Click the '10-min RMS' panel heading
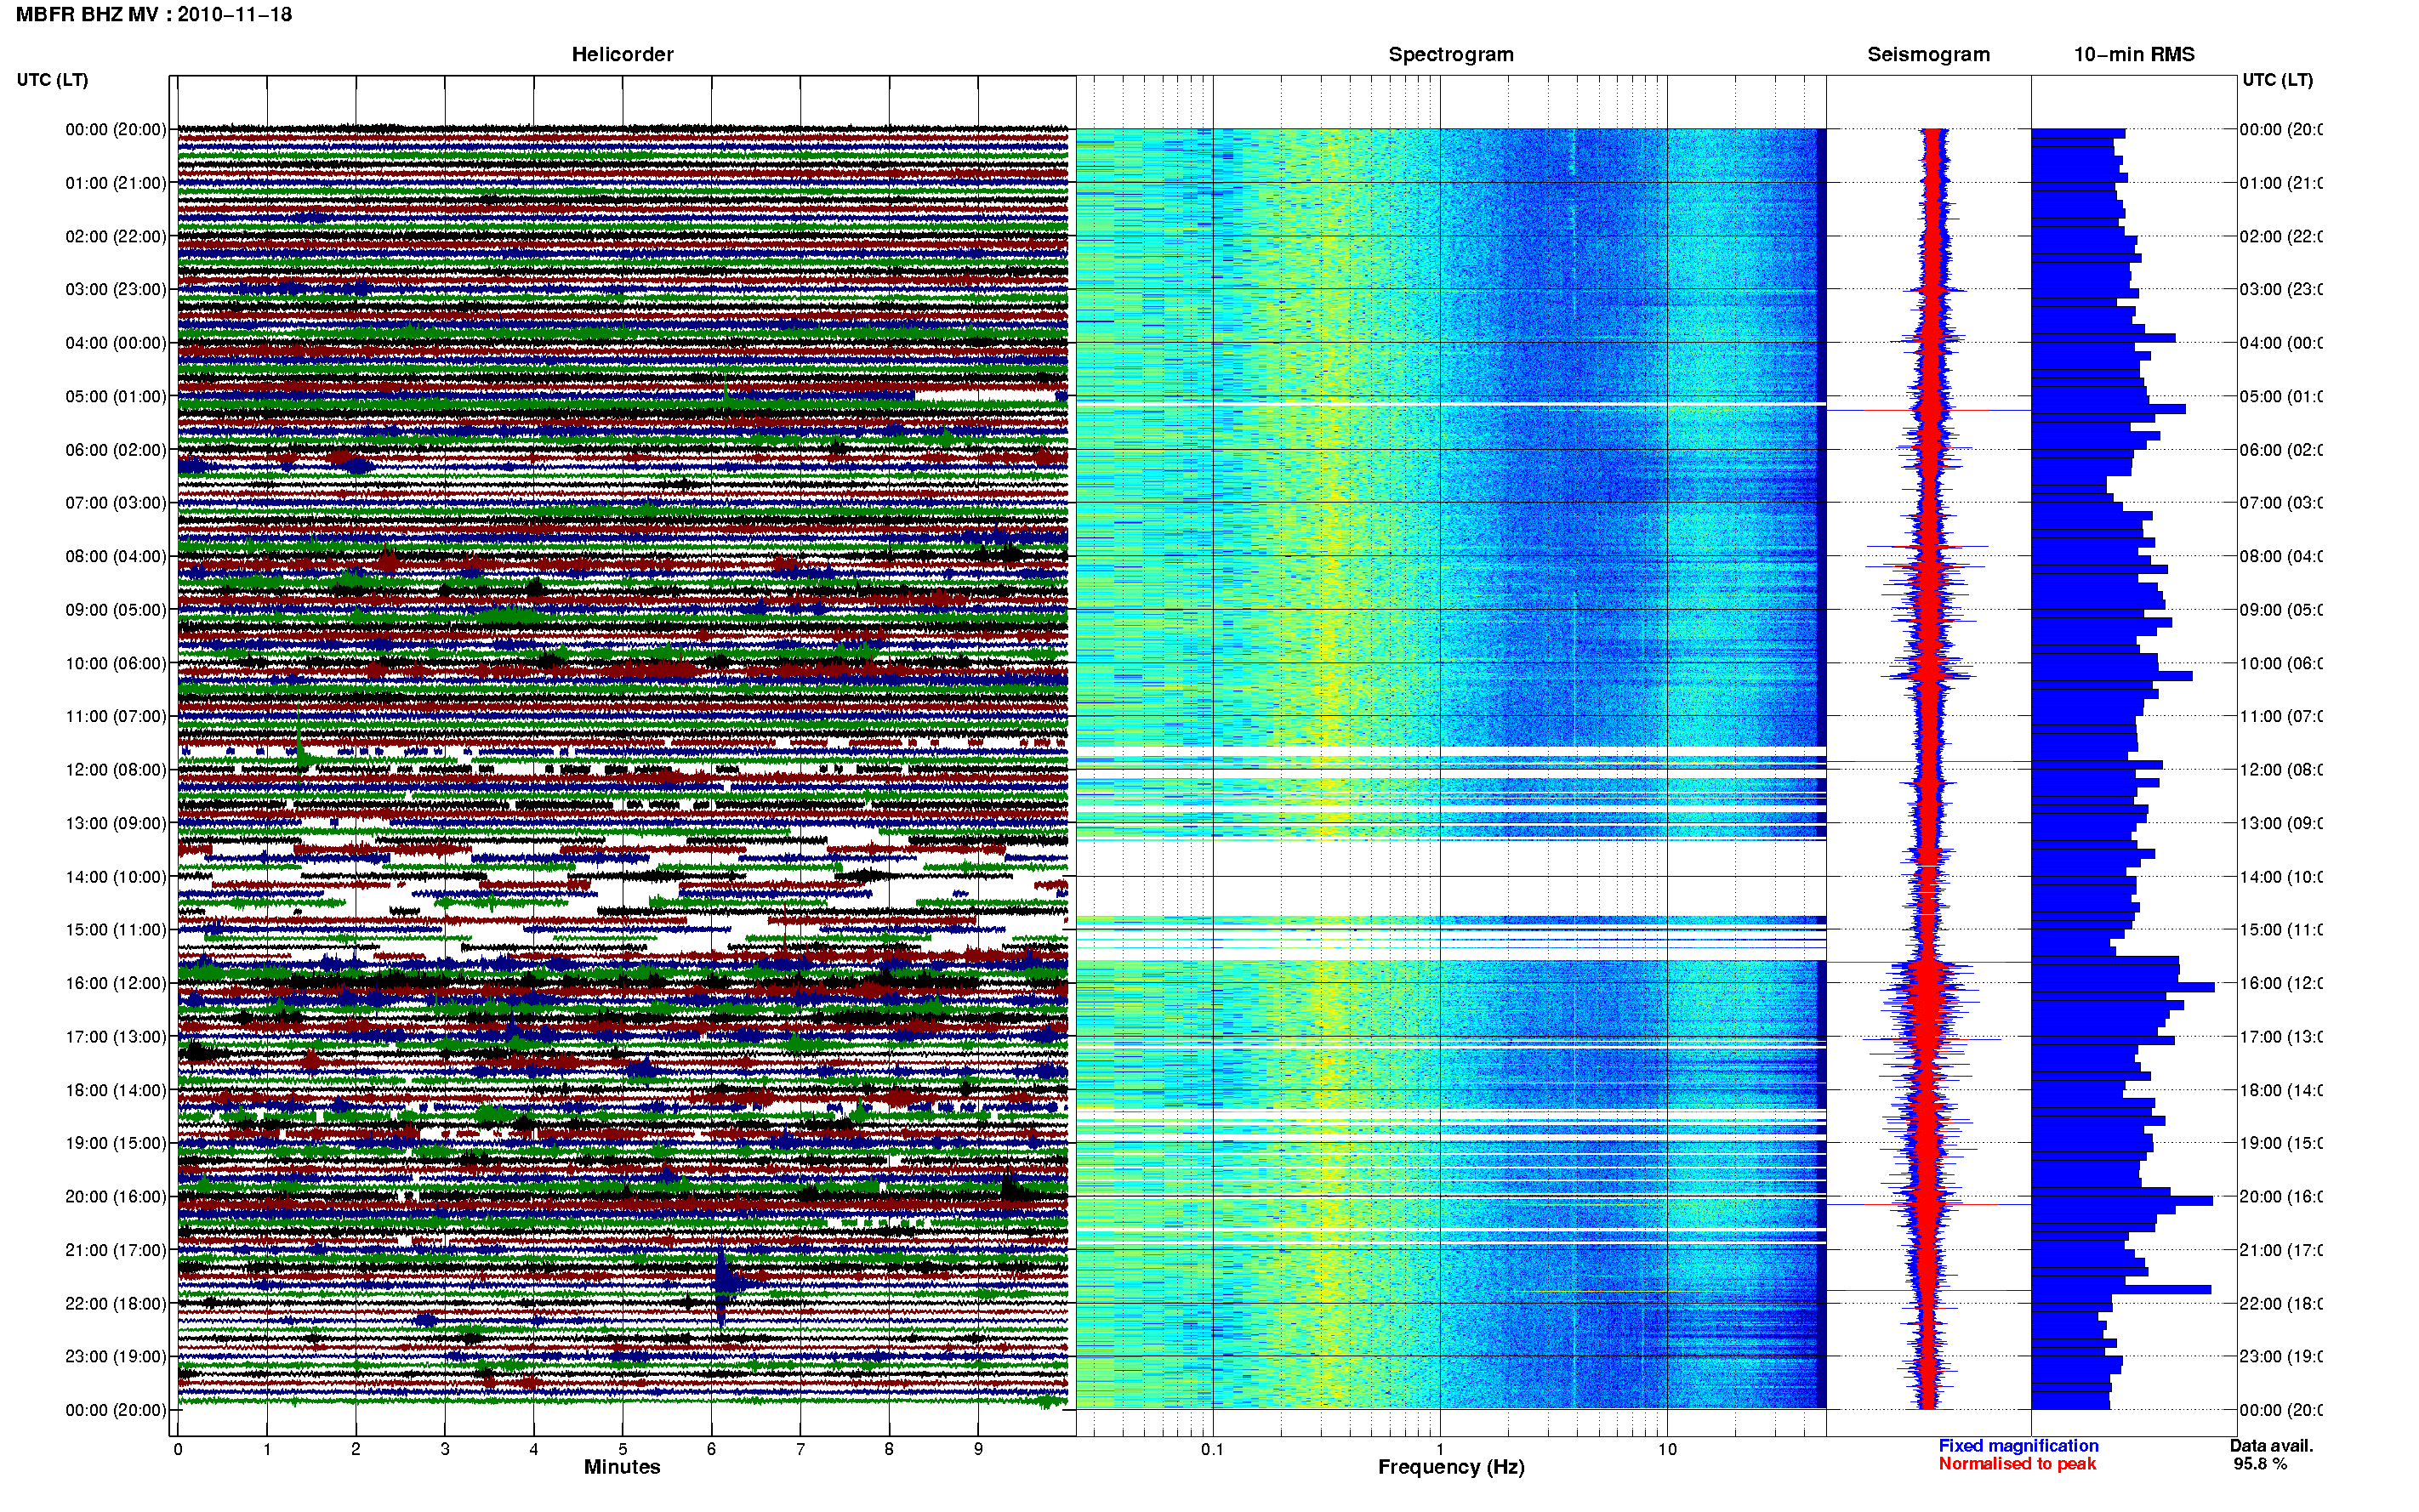2419x1512 pixels. pyautogui.click(x=2134, y=55)
